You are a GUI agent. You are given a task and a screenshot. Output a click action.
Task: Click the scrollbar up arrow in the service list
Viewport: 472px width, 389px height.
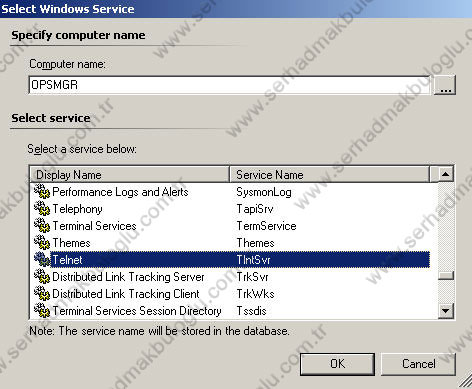click(x=446, y=174)
